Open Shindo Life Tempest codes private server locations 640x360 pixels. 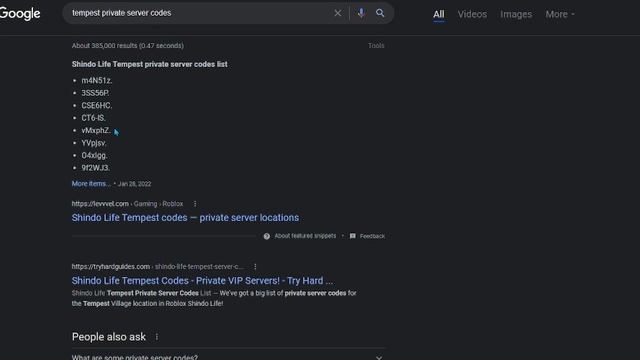tap(185, 218)
